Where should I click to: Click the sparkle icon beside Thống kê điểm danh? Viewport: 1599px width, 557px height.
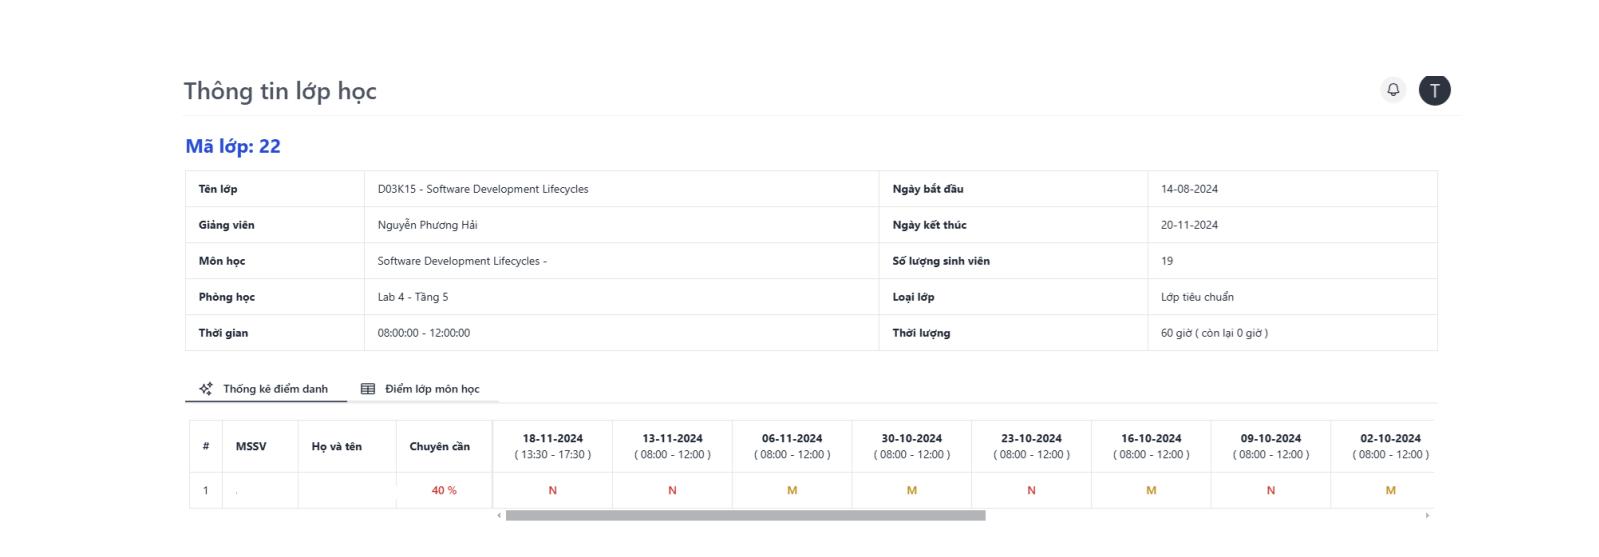click(x=206, y=389)
